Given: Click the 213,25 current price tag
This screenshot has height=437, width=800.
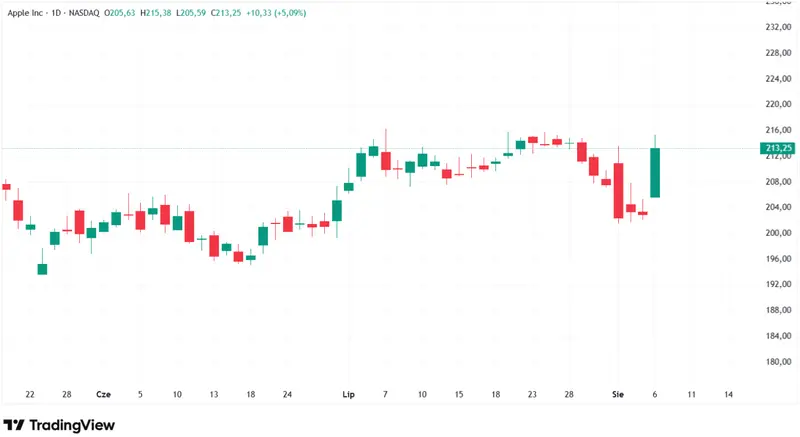Looking at the screenshot, I should (x=778, y=148).
